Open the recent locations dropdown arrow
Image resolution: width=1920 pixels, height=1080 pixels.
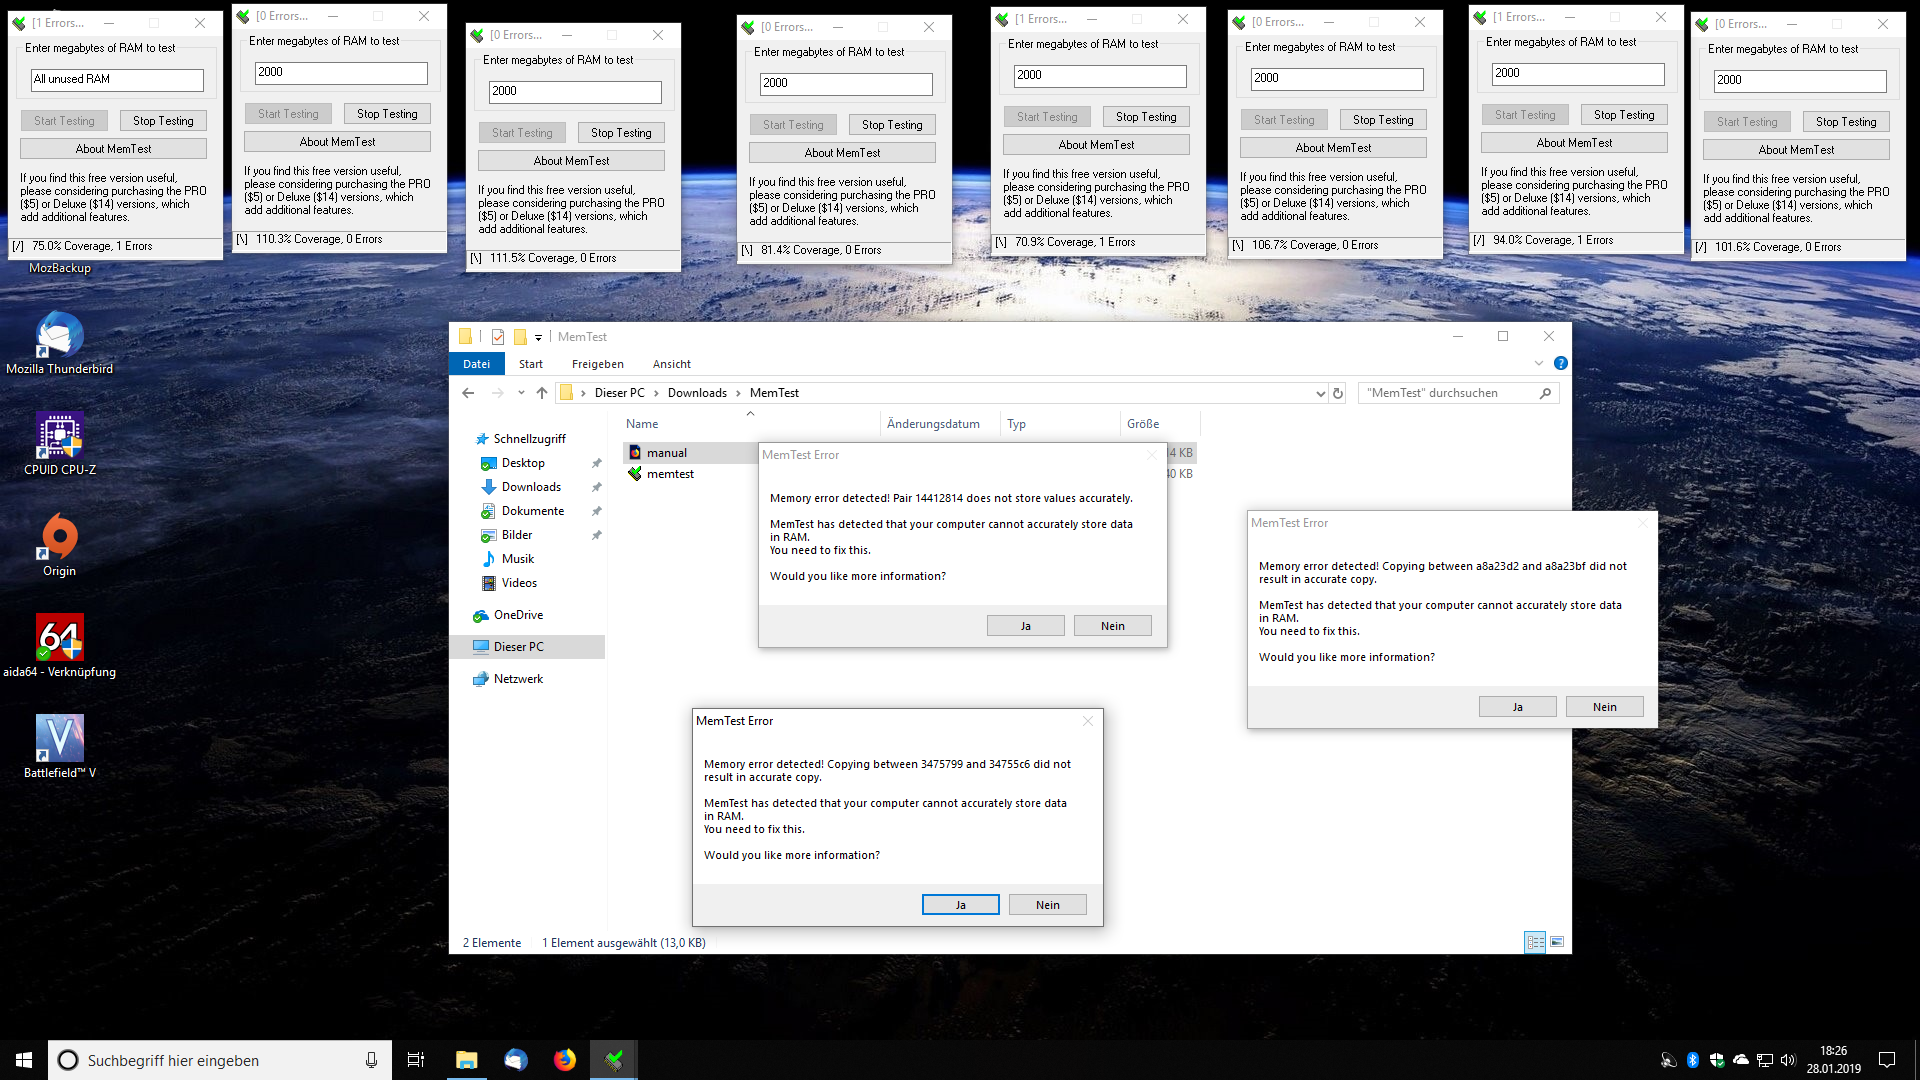[x=521, y=393]
